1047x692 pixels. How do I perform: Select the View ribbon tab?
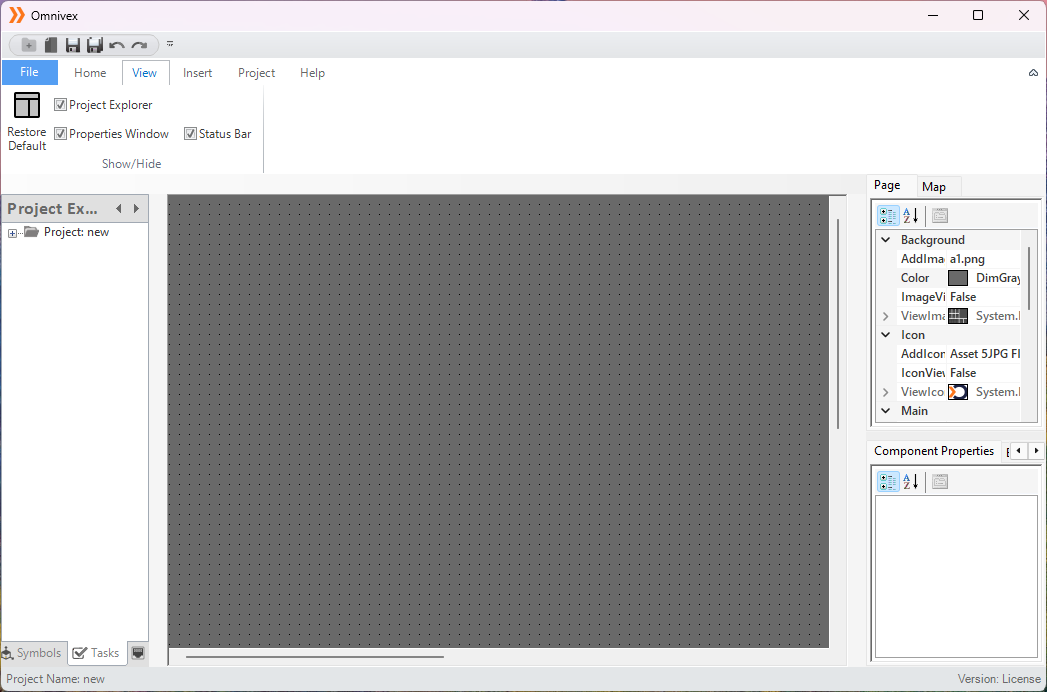(x=145, y=73)
